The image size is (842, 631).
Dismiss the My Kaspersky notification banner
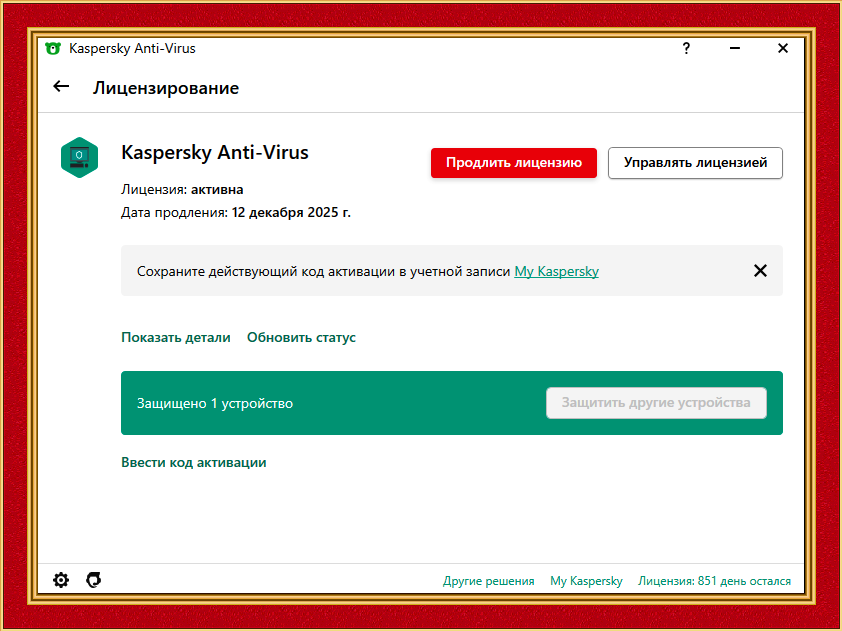tap(760, 271)
